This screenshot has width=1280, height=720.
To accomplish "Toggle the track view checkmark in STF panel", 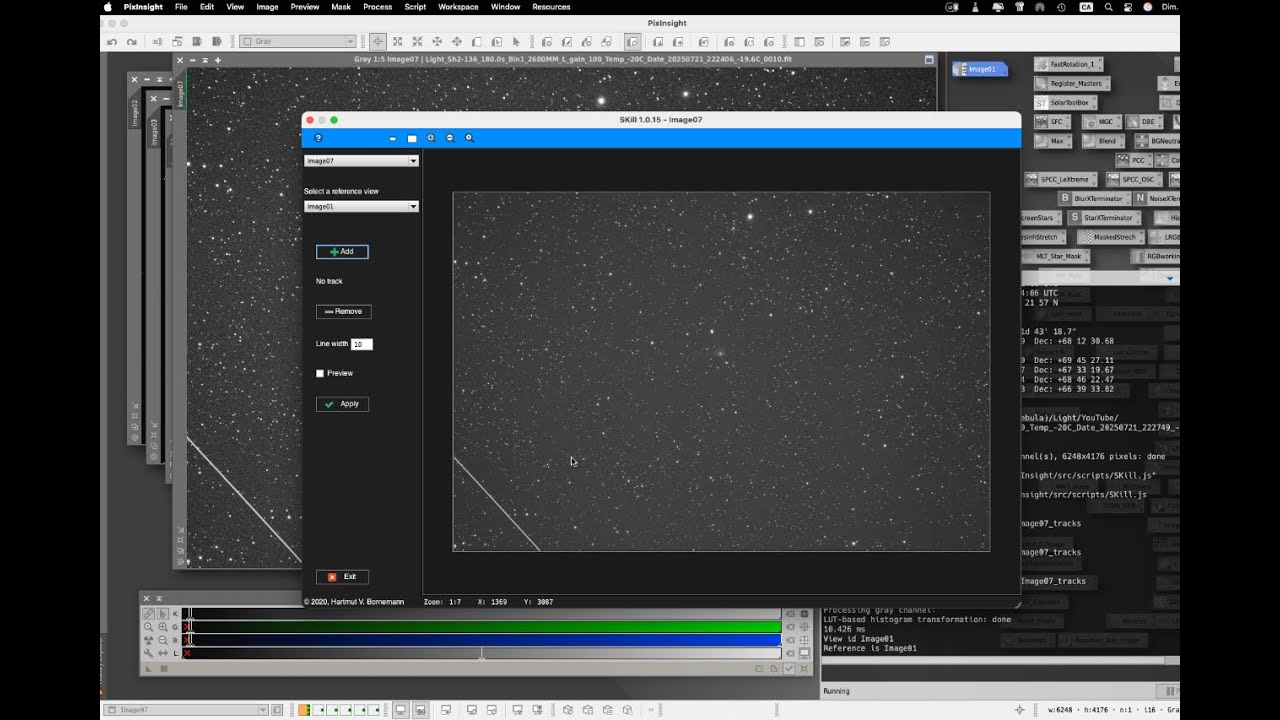I will 789,668.
